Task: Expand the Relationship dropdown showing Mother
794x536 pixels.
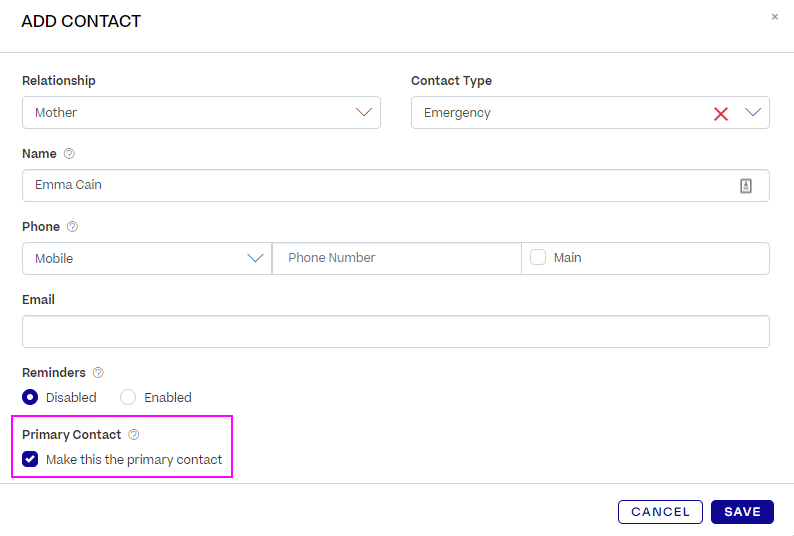Action: coord(201,112)
